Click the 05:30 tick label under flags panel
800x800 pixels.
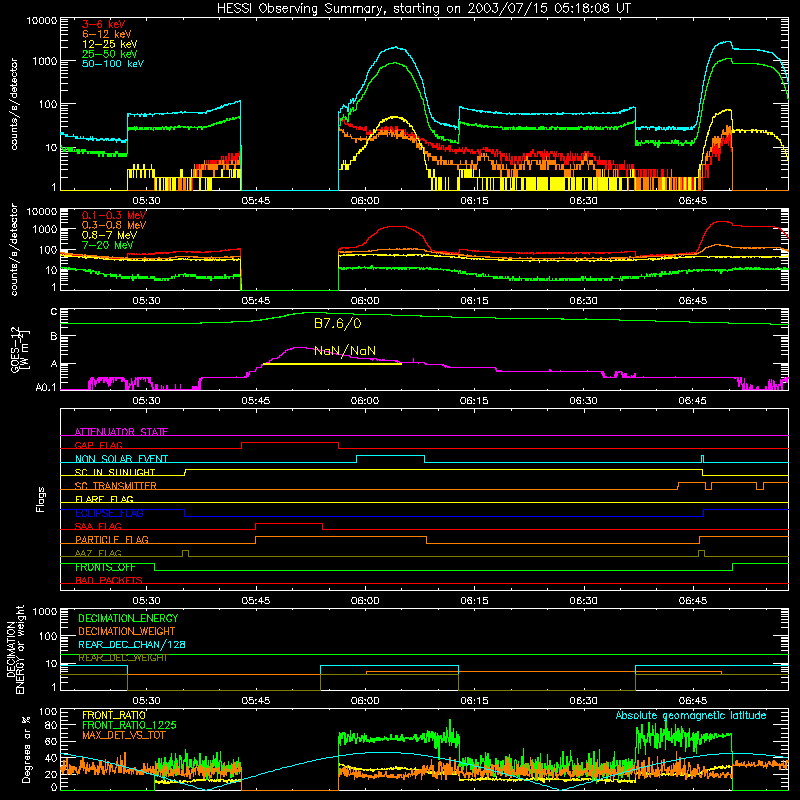click(146, 601)
